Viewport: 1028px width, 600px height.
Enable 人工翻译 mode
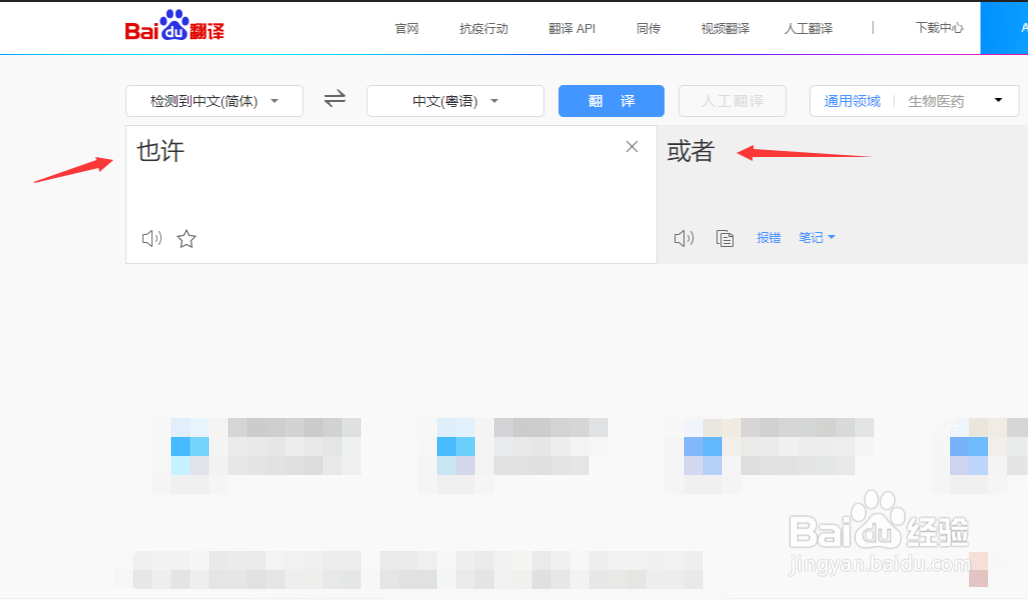point(732,100)
